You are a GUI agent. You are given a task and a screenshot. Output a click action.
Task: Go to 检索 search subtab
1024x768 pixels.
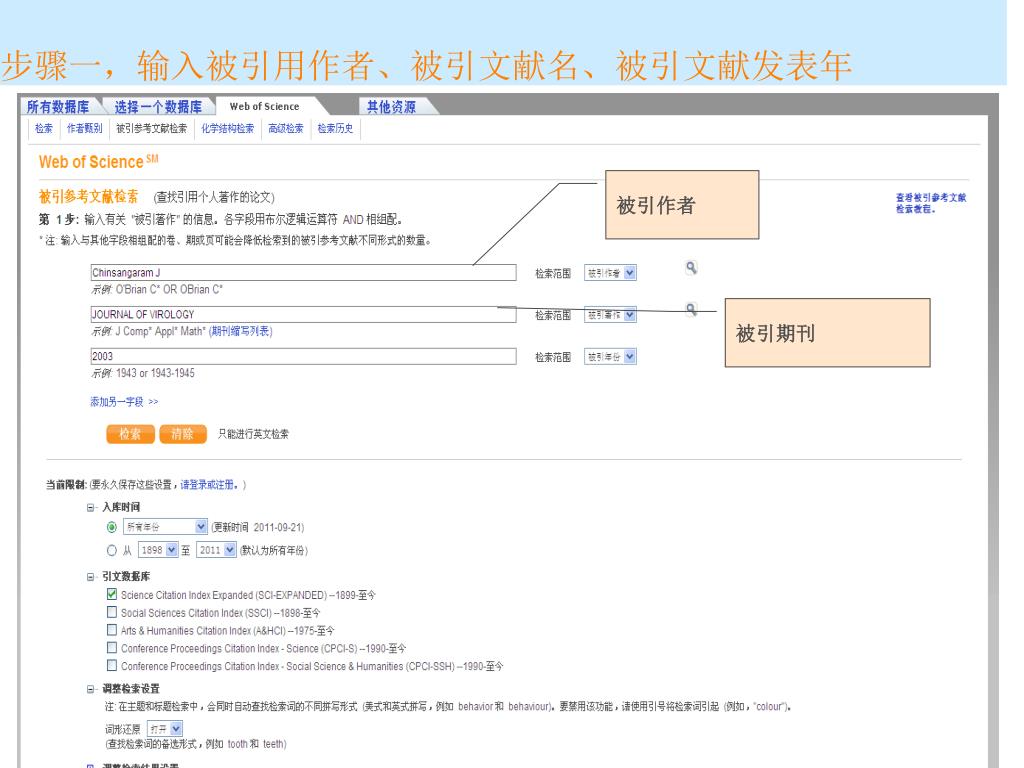[x=44, y=128]
